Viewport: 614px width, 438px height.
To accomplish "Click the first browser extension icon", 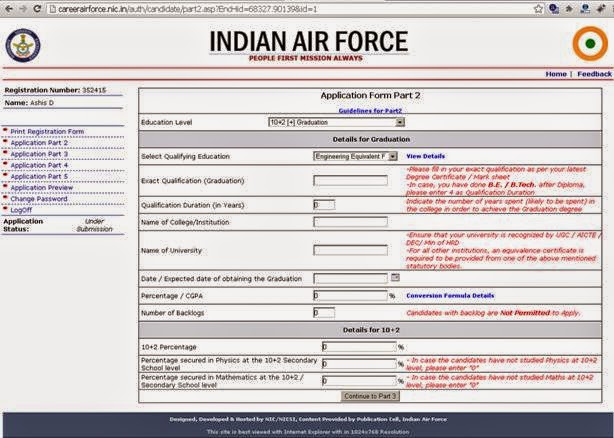I will click(554, 9).
